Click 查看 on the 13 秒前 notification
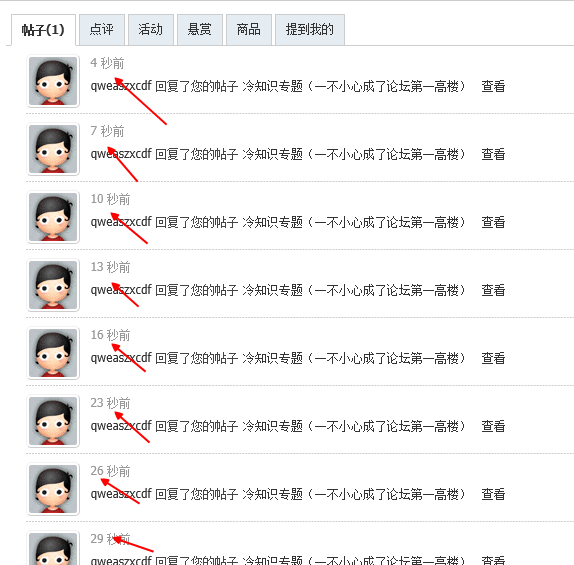 [x=493, y=290]
